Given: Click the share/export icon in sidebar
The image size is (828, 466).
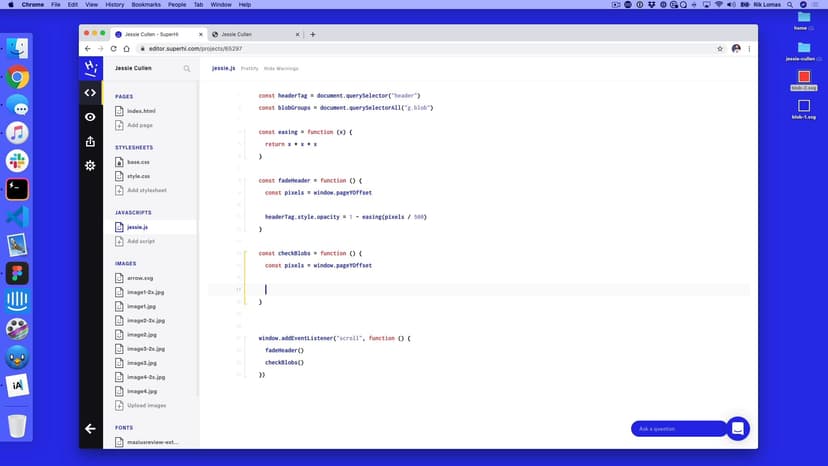Looking at the screenshot, I should [90, 141].
